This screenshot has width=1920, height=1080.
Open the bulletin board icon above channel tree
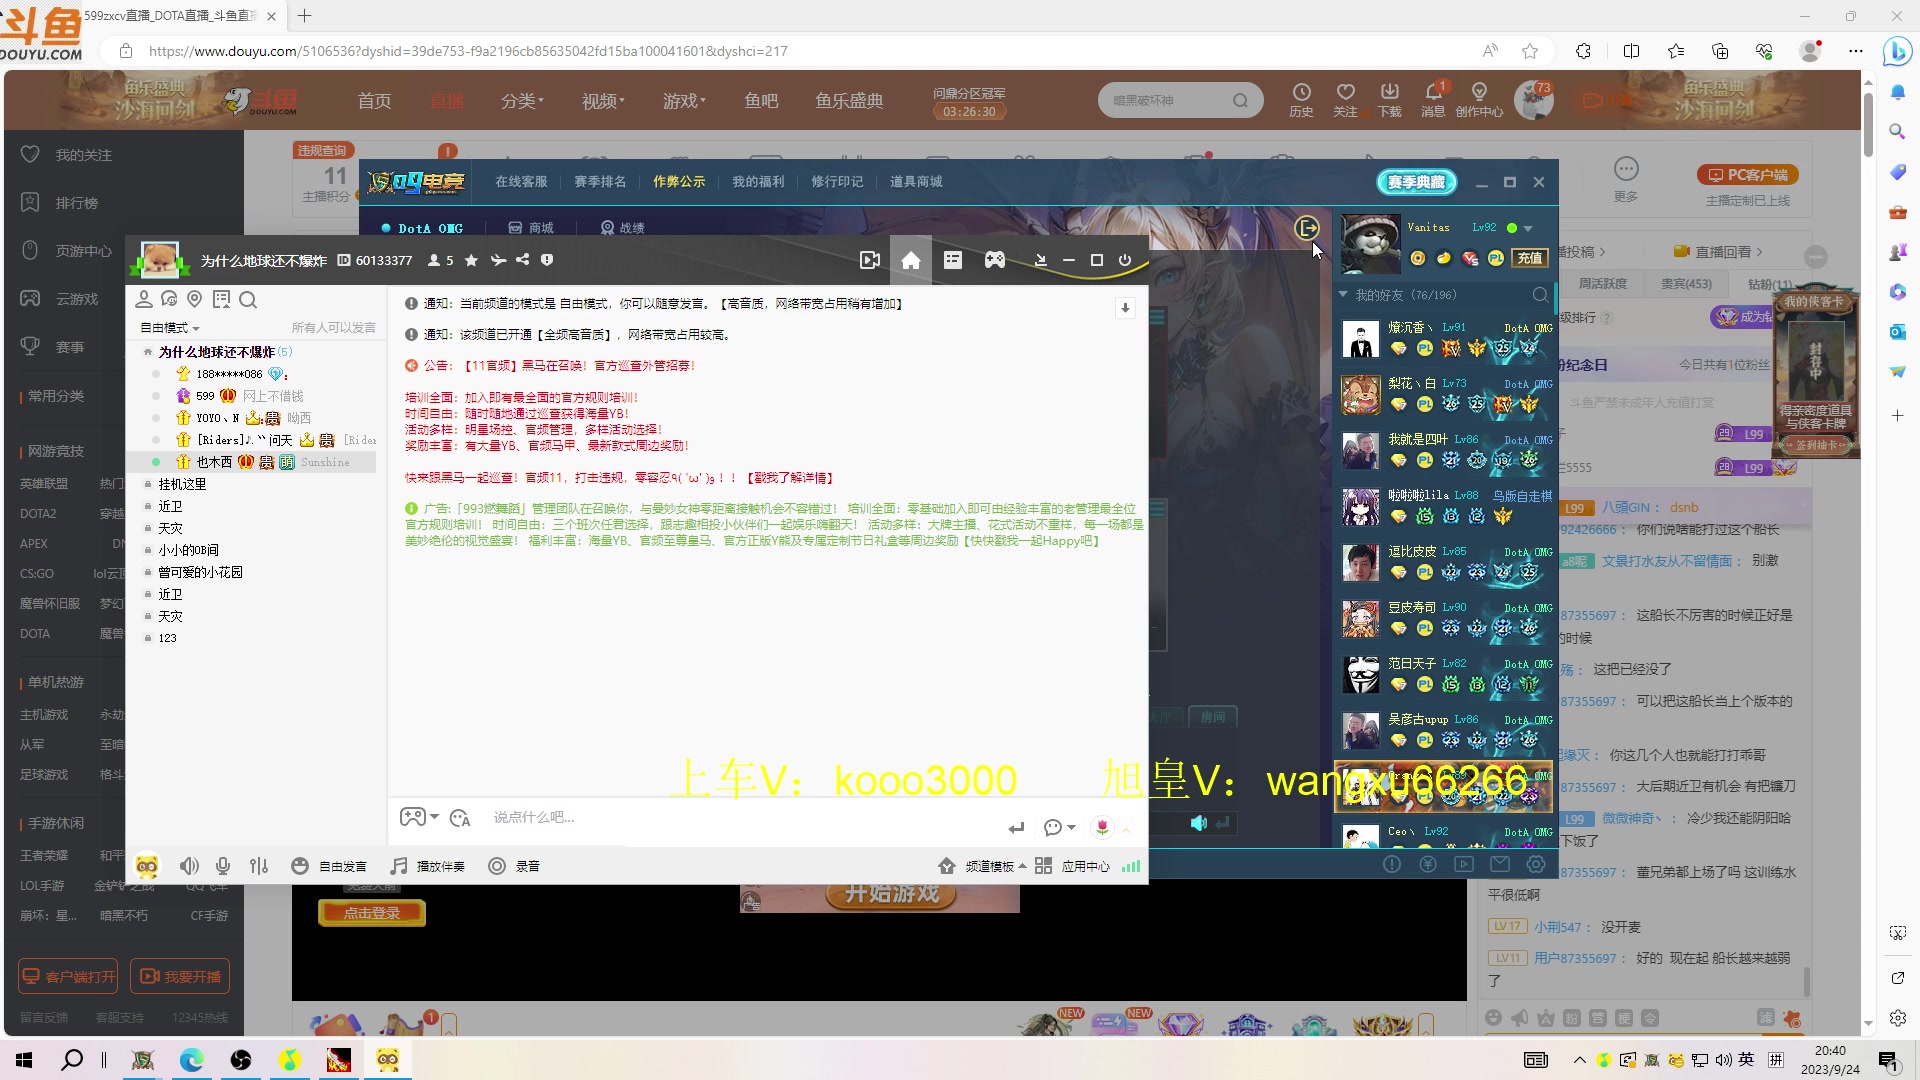pyautogui.click(x=221, y=299)
